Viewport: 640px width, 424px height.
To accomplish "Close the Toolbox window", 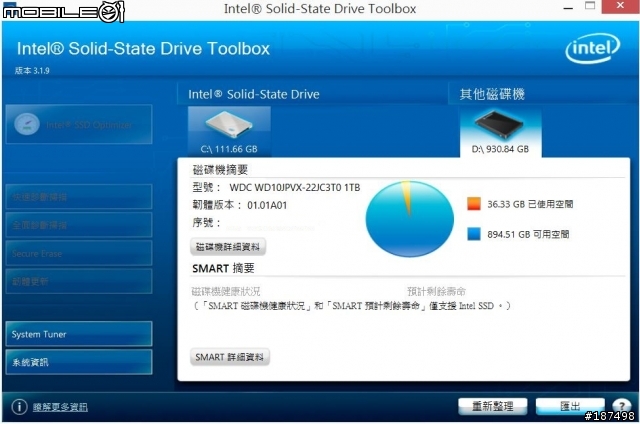I will pyautogui.click(x=620, y=6).
